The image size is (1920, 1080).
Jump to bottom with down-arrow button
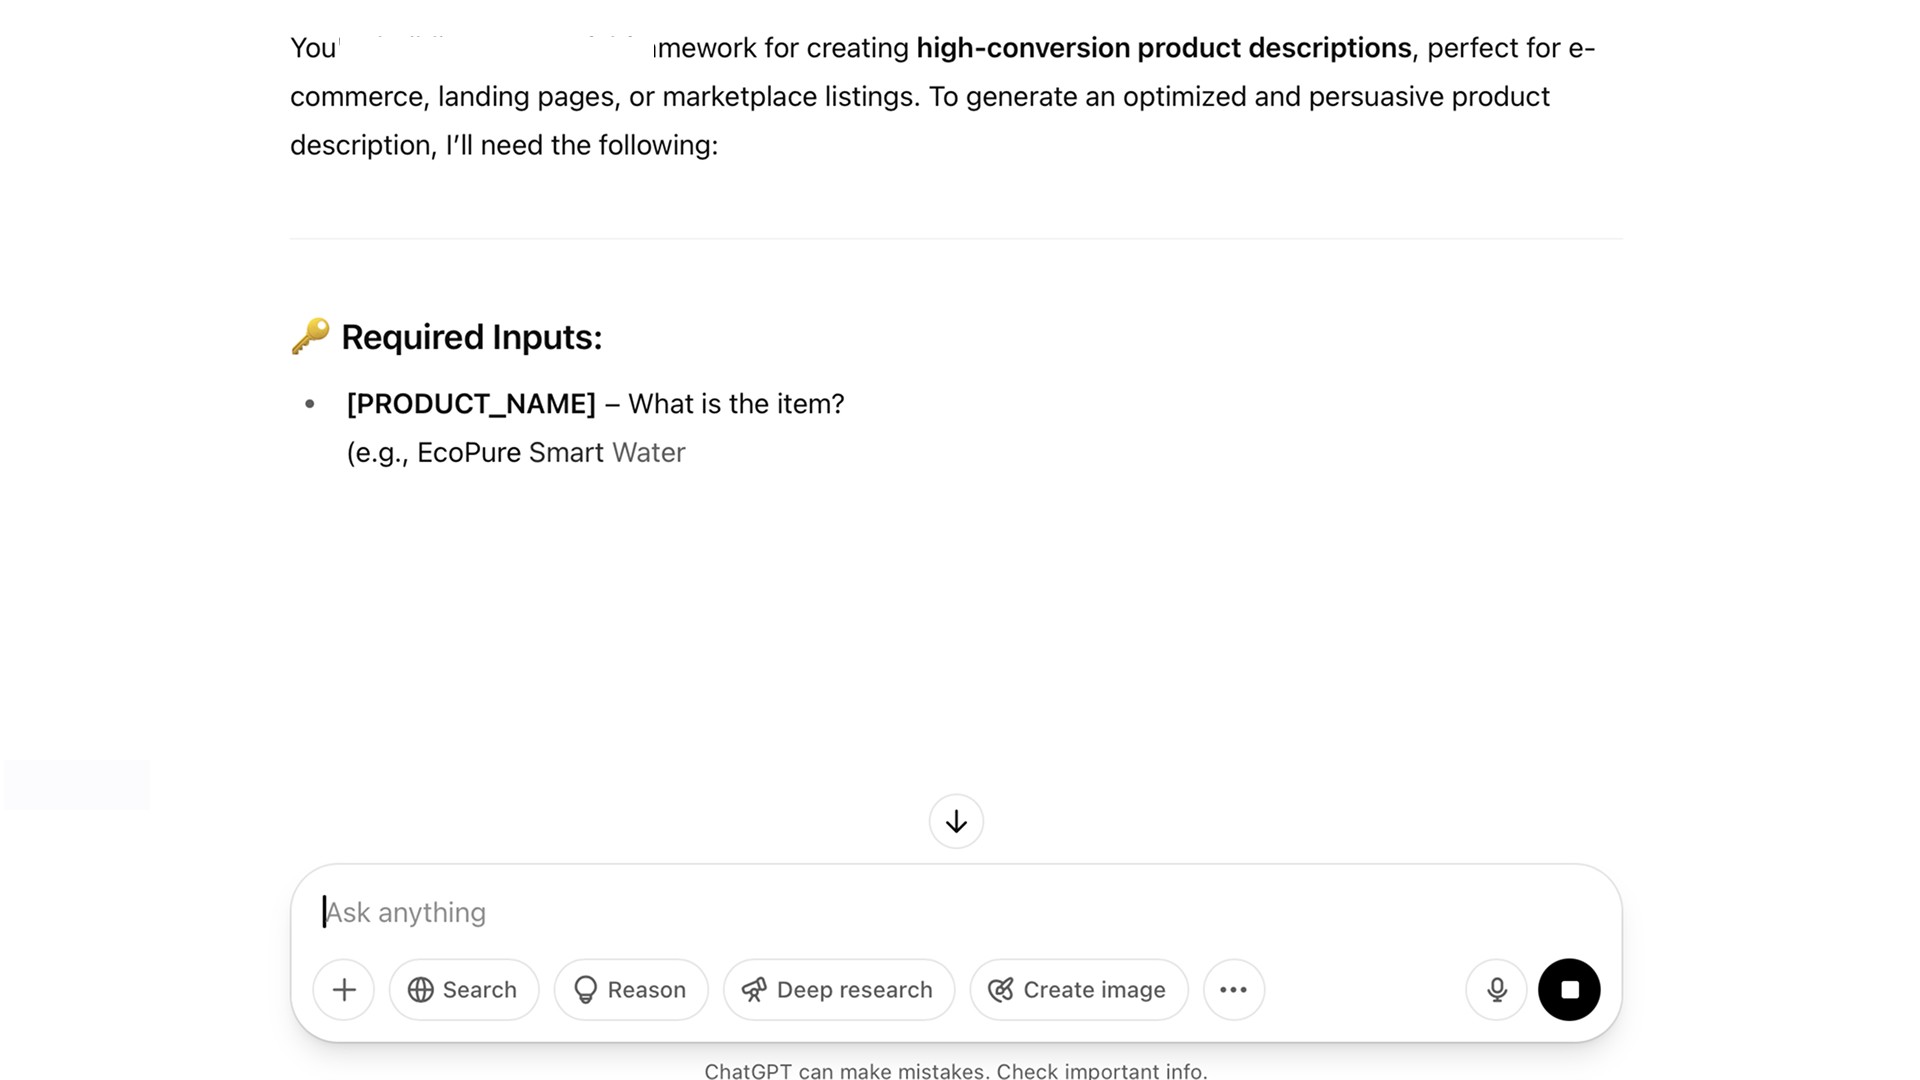pyautogui.click(x=956, y=822)
